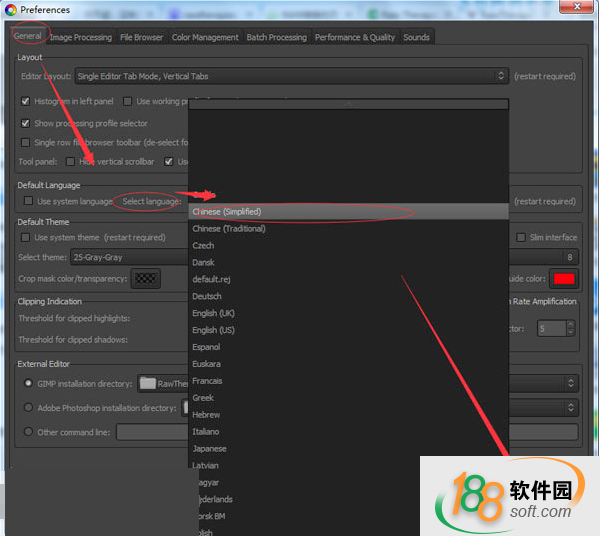Enable the Slim interface checkbox
This screenshot has height=536, width=600.
(x=521, y=237)
